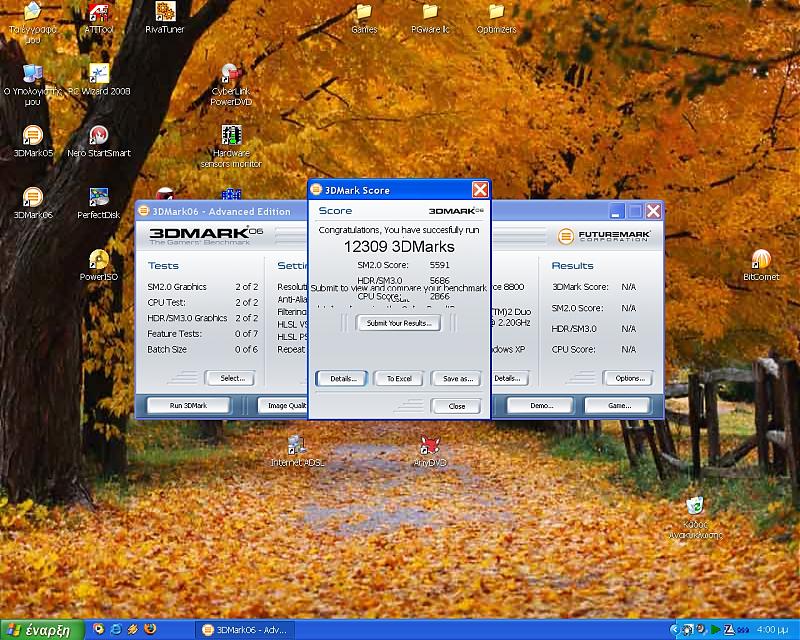Close the 3DMark Score dialog
The width and height of the screenshot is (800, 640).
[x=480, y=190]
